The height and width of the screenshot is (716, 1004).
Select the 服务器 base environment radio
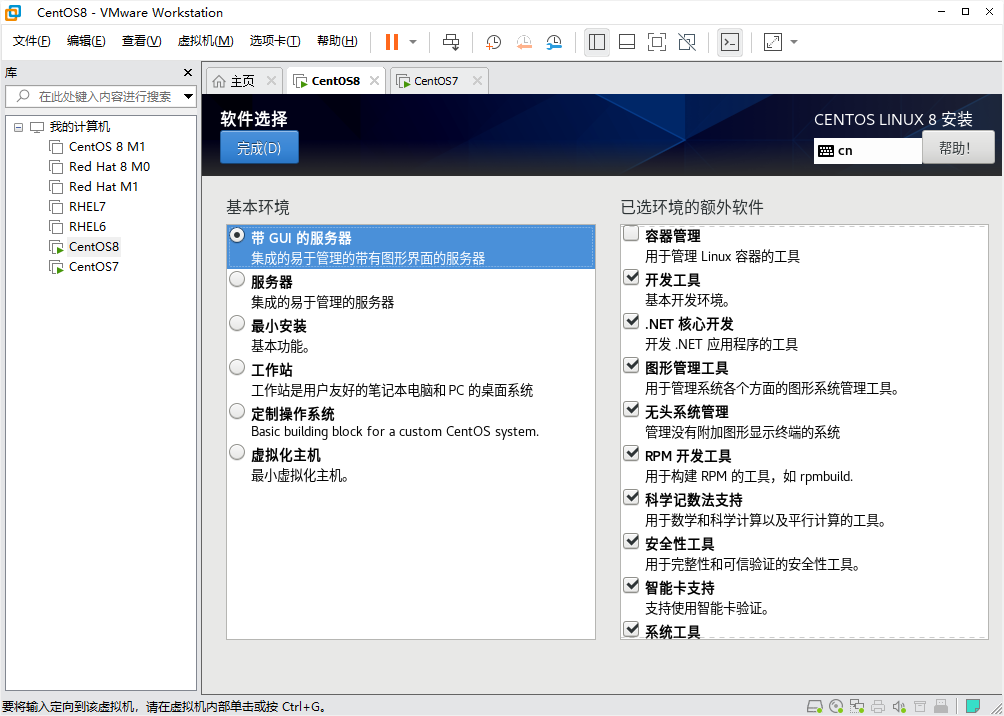click(237, 279)
